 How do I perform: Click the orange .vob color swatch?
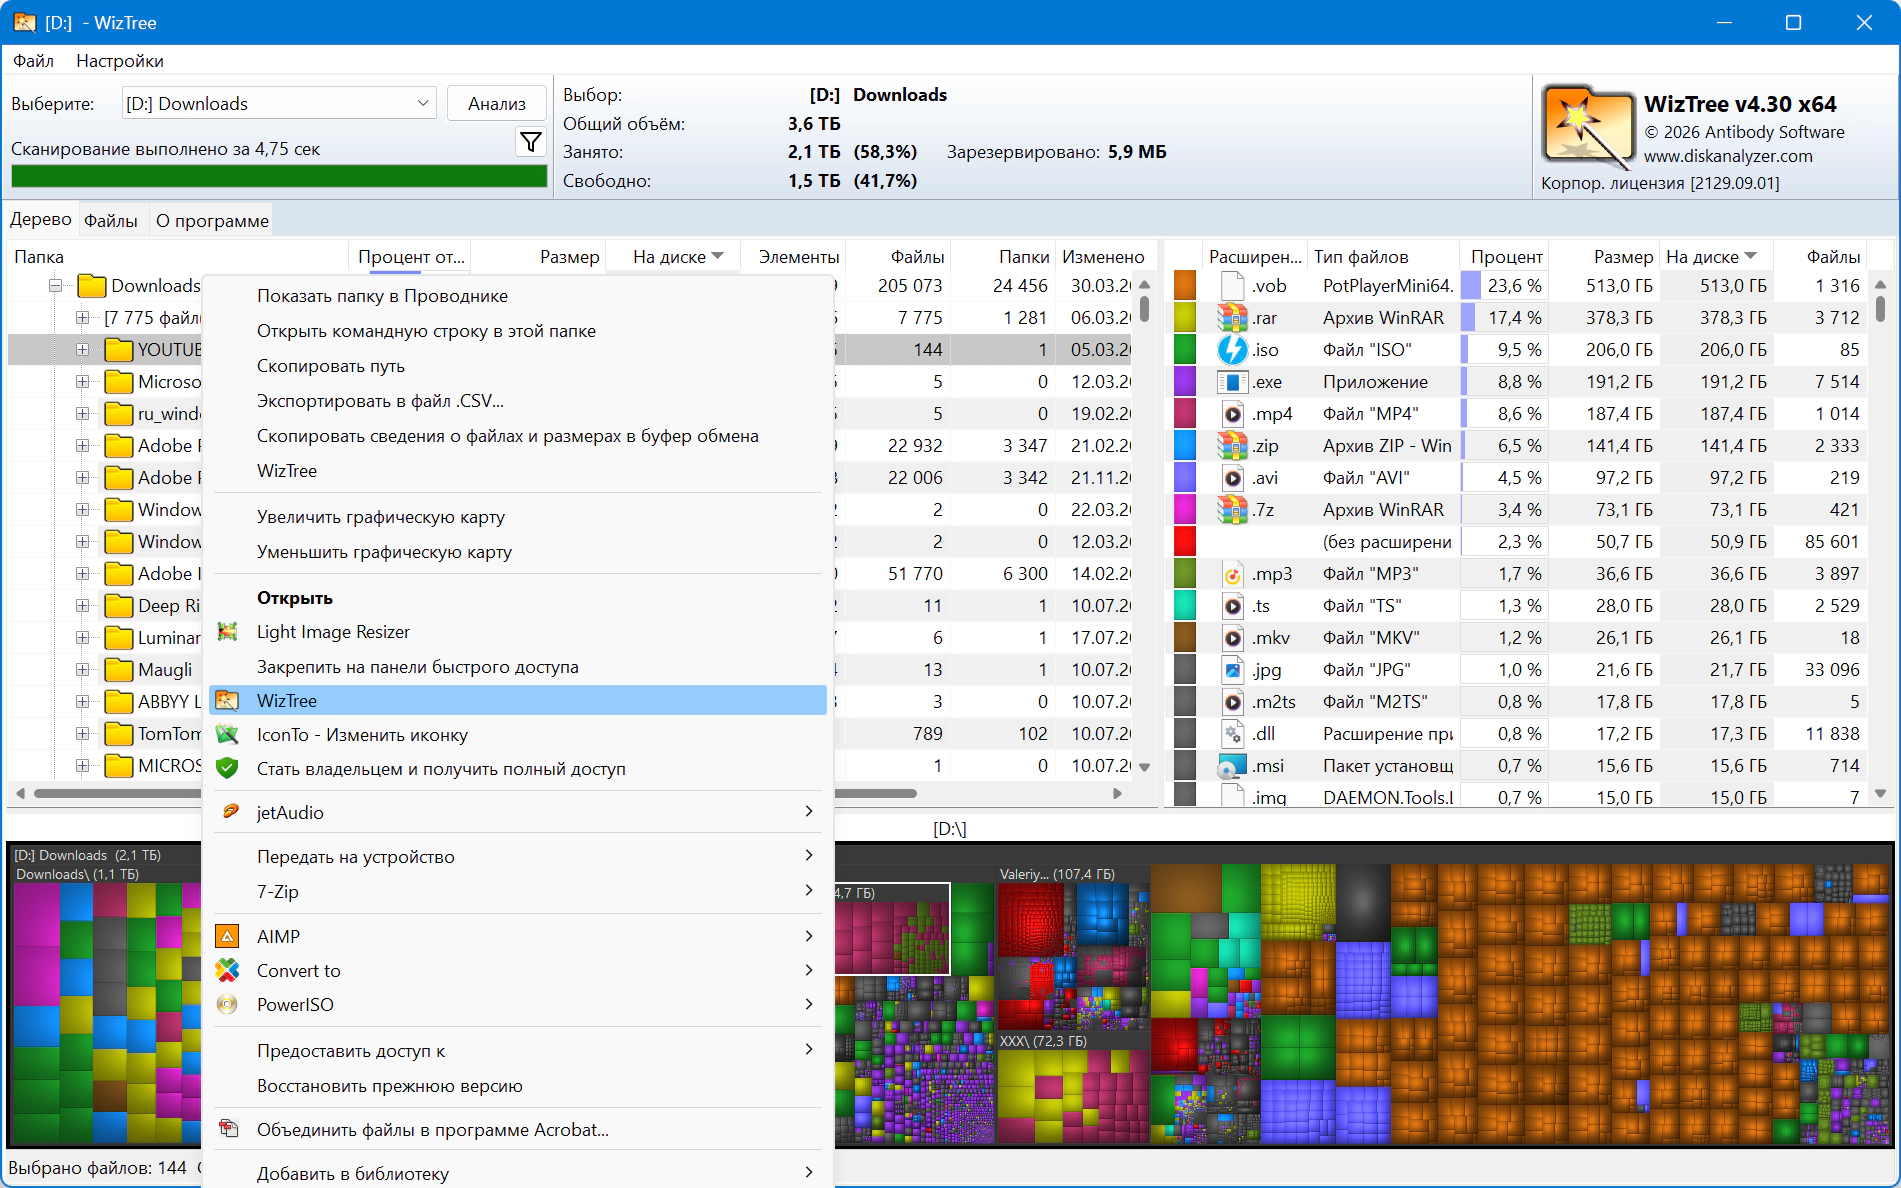click(1185, 286)
